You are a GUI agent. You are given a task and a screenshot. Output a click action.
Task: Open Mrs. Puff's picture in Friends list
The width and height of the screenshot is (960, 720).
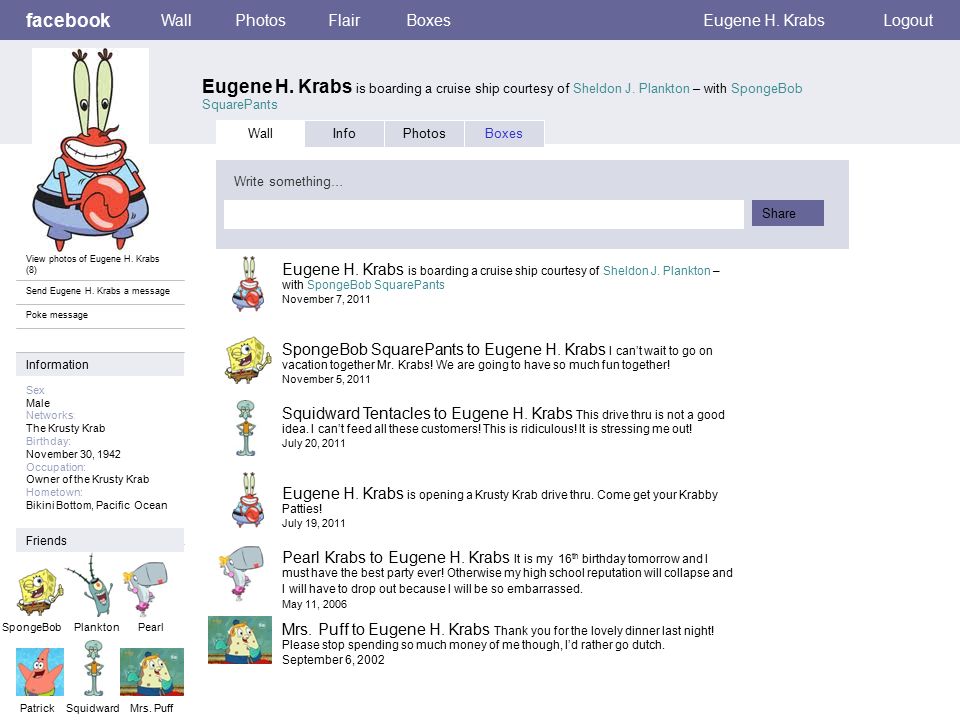[152, 672]
